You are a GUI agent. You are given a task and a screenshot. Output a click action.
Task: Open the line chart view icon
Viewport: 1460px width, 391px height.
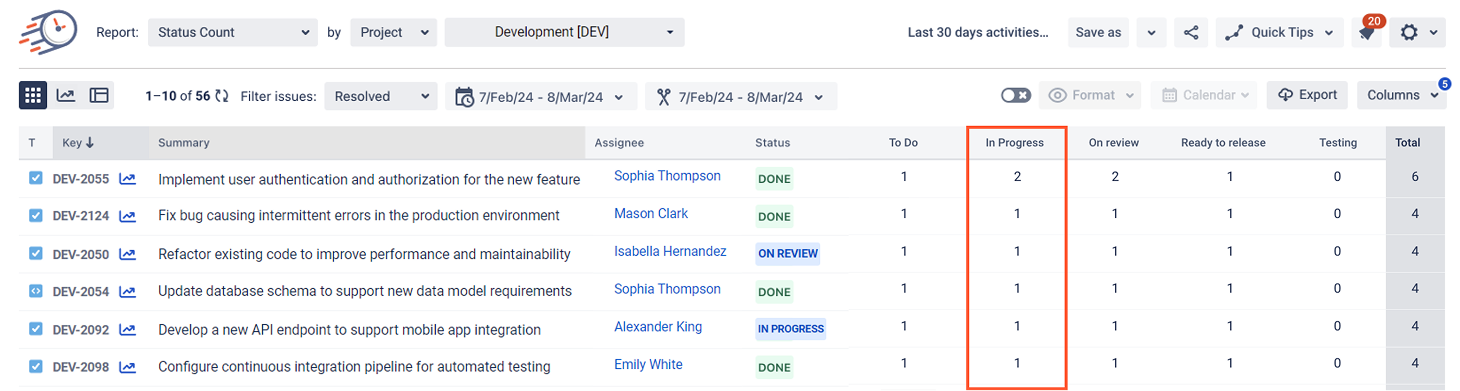click(65, 95)
